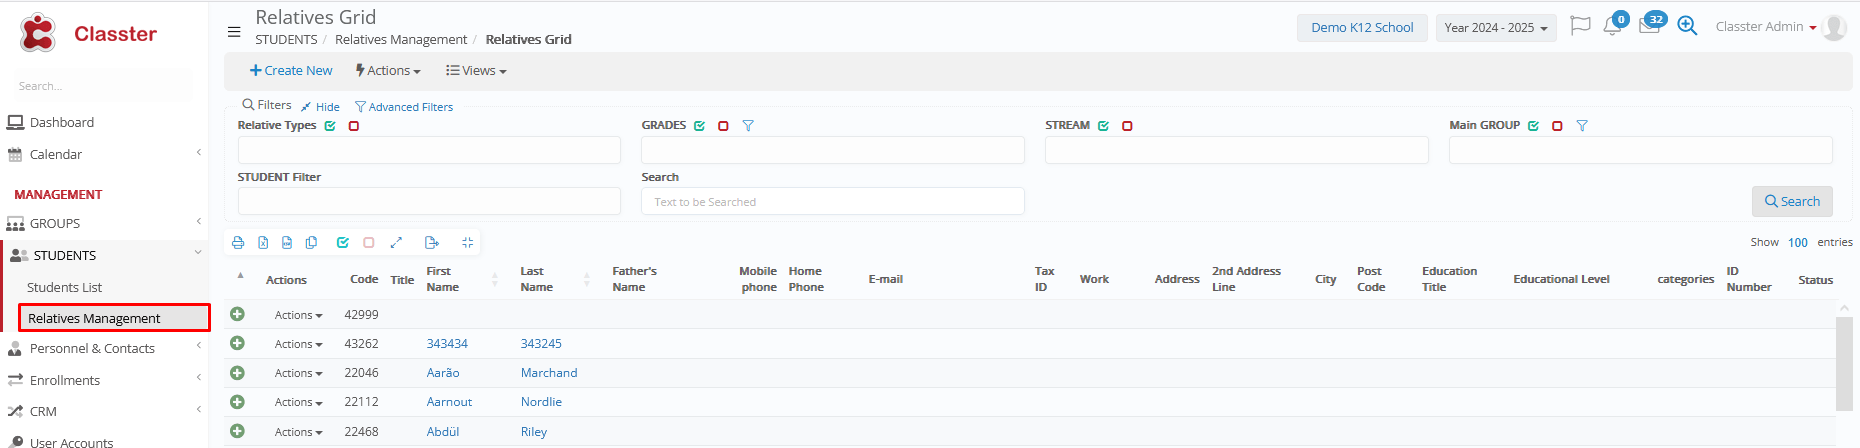Click the GRADES funnel filter icon
This screenshot has height=448, width=1860.
point(748,126)
